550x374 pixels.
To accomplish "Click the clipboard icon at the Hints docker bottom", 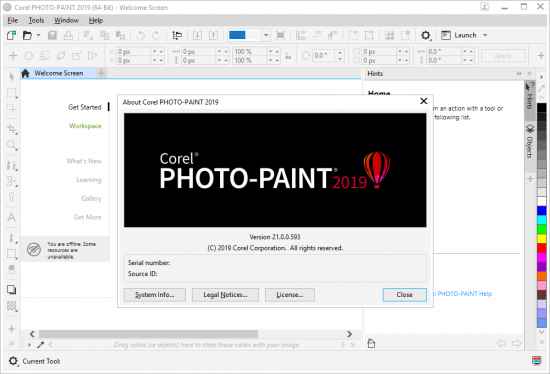I will click(x=371, y=343).
